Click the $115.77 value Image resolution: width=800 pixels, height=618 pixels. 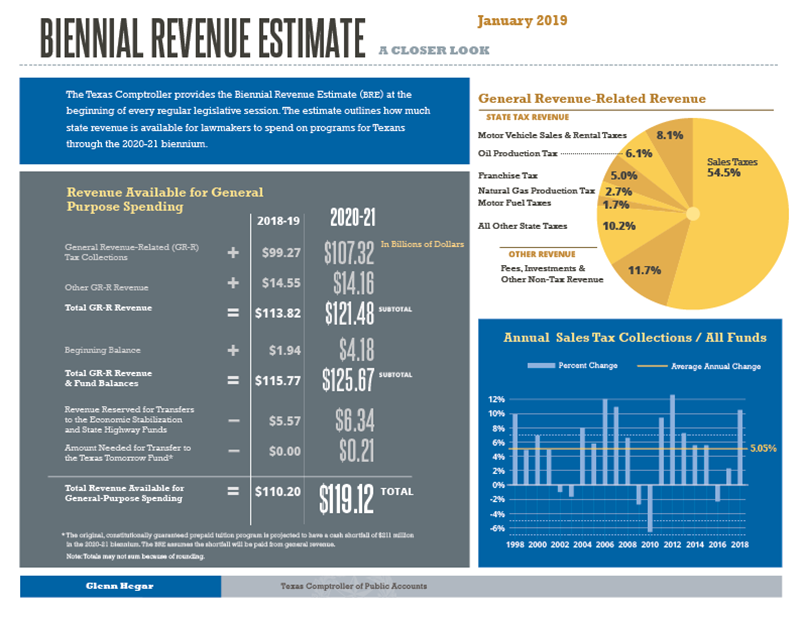click(x=278, y=381)
